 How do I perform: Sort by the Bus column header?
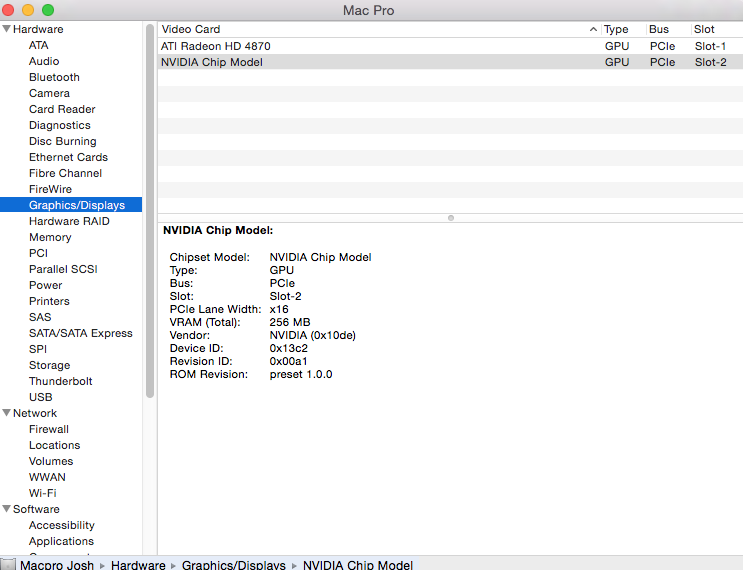(668, 29)
